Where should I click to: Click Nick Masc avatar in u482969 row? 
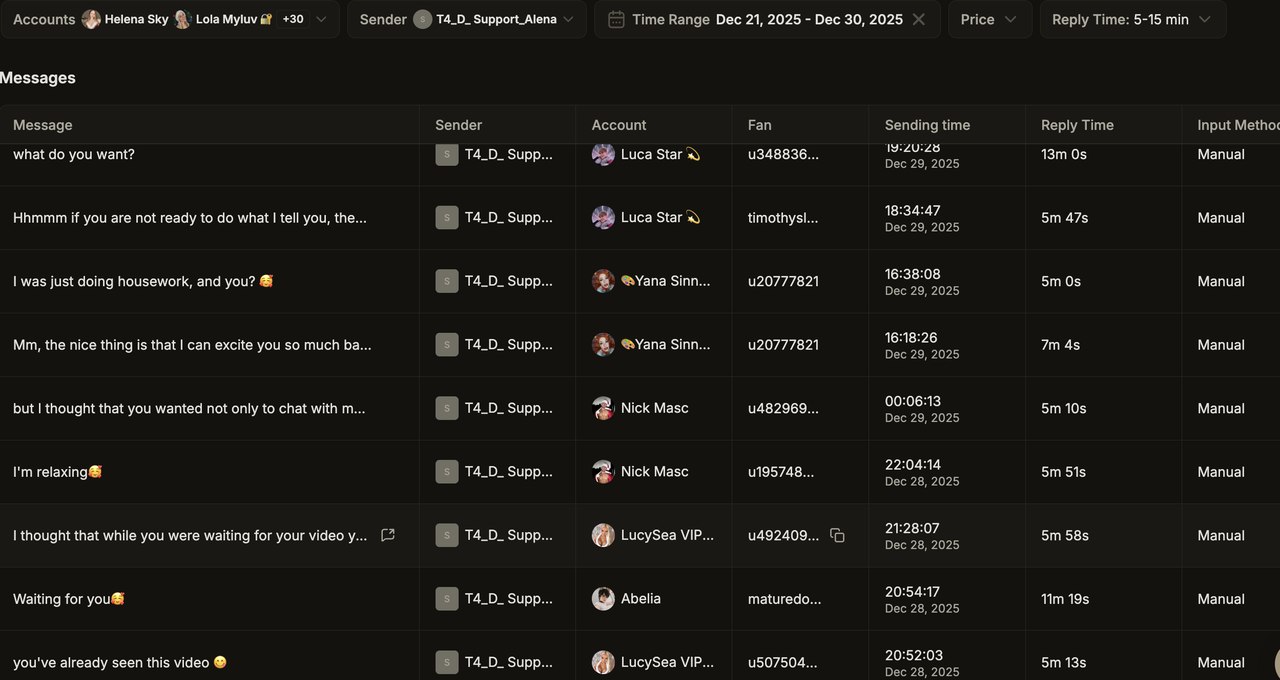click(603, 408)
